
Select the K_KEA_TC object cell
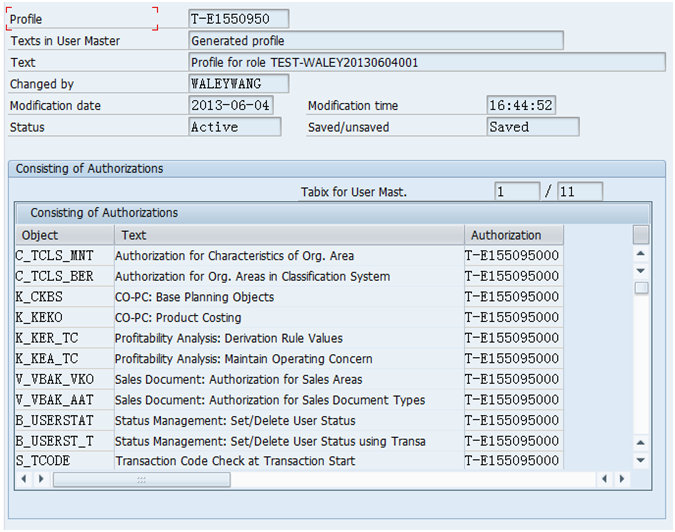click(64, 359)
